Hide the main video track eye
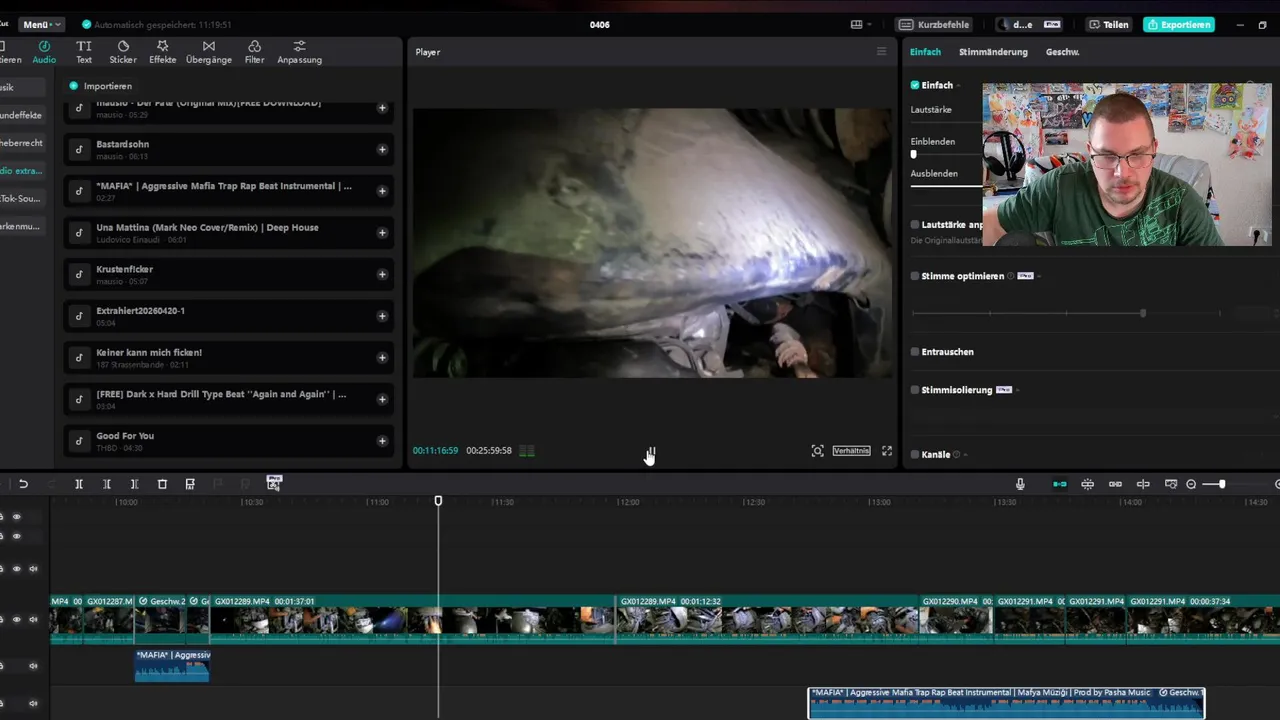This screenshot has width=1280, height=720. coord(16,620)
